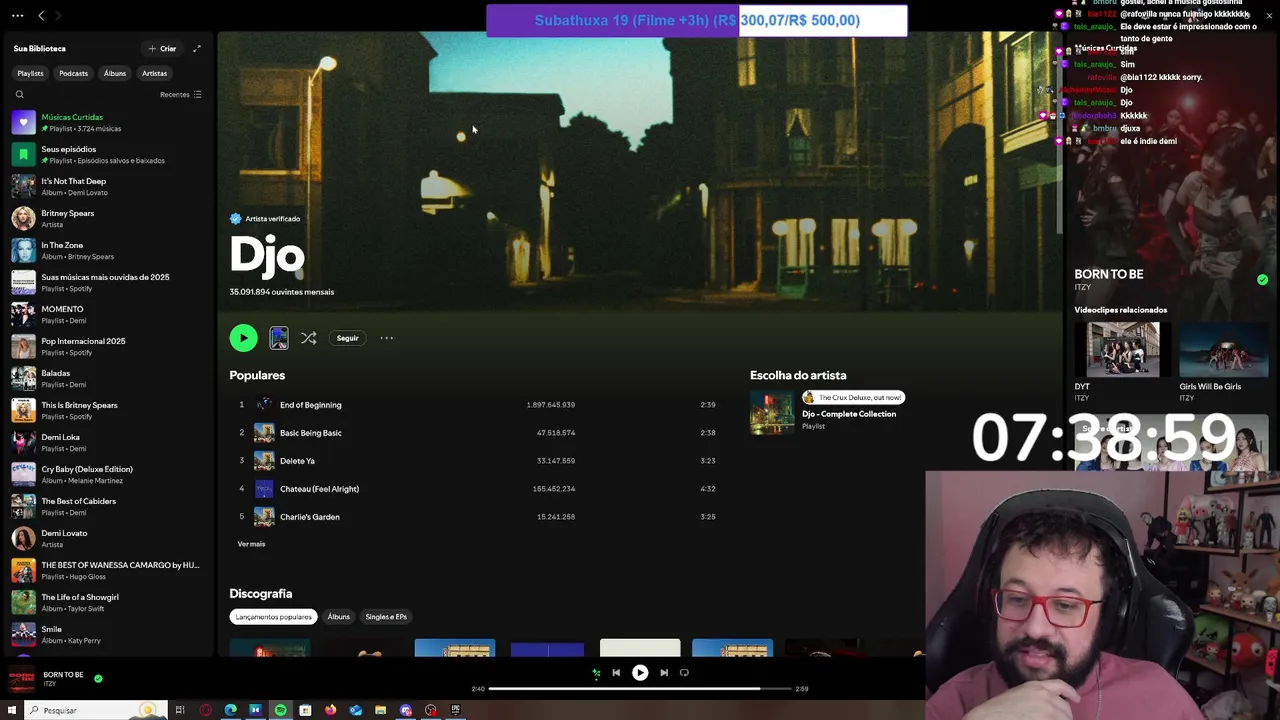
Task: Open Smile album by Katy Perry
Action: [107, 634]
